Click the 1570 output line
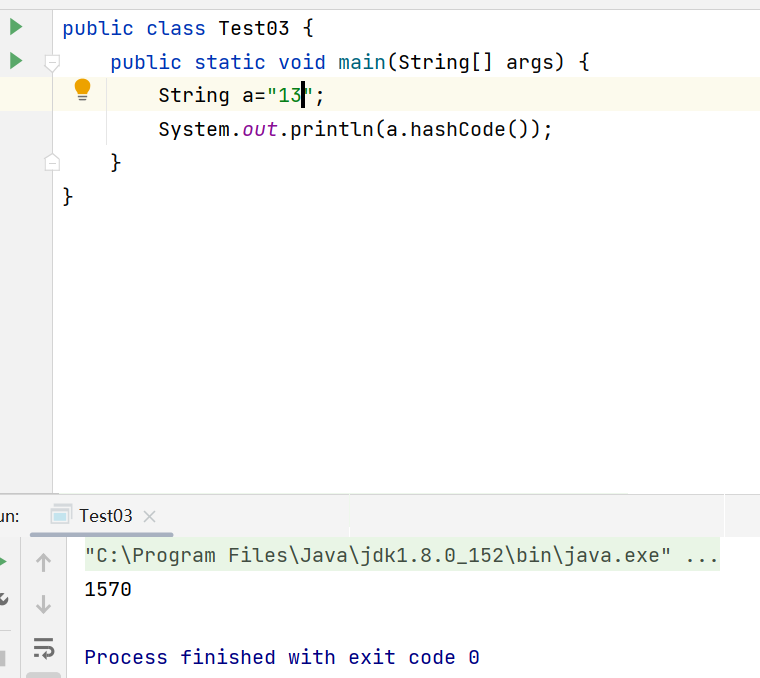 108,590
